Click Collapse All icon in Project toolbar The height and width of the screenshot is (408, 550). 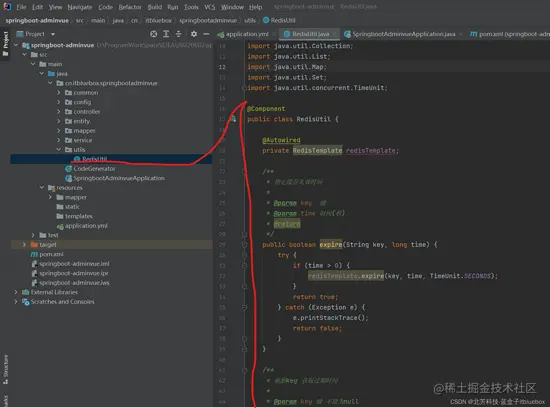(x=178, y=34)
